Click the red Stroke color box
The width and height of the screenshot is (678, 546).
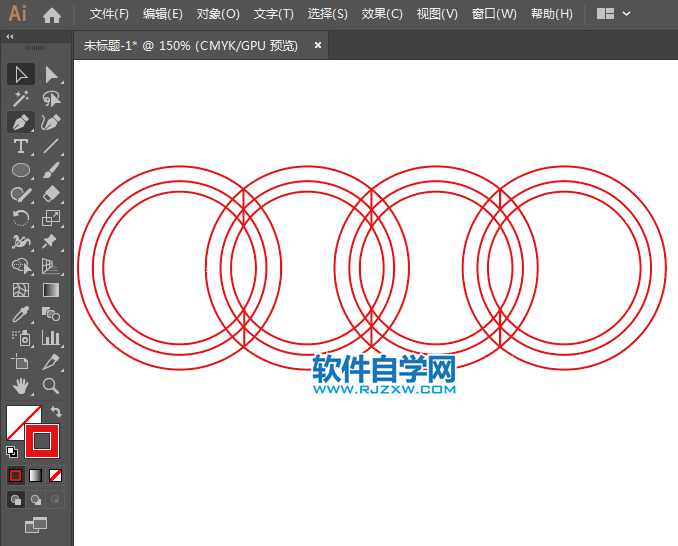tap(42, 441)
